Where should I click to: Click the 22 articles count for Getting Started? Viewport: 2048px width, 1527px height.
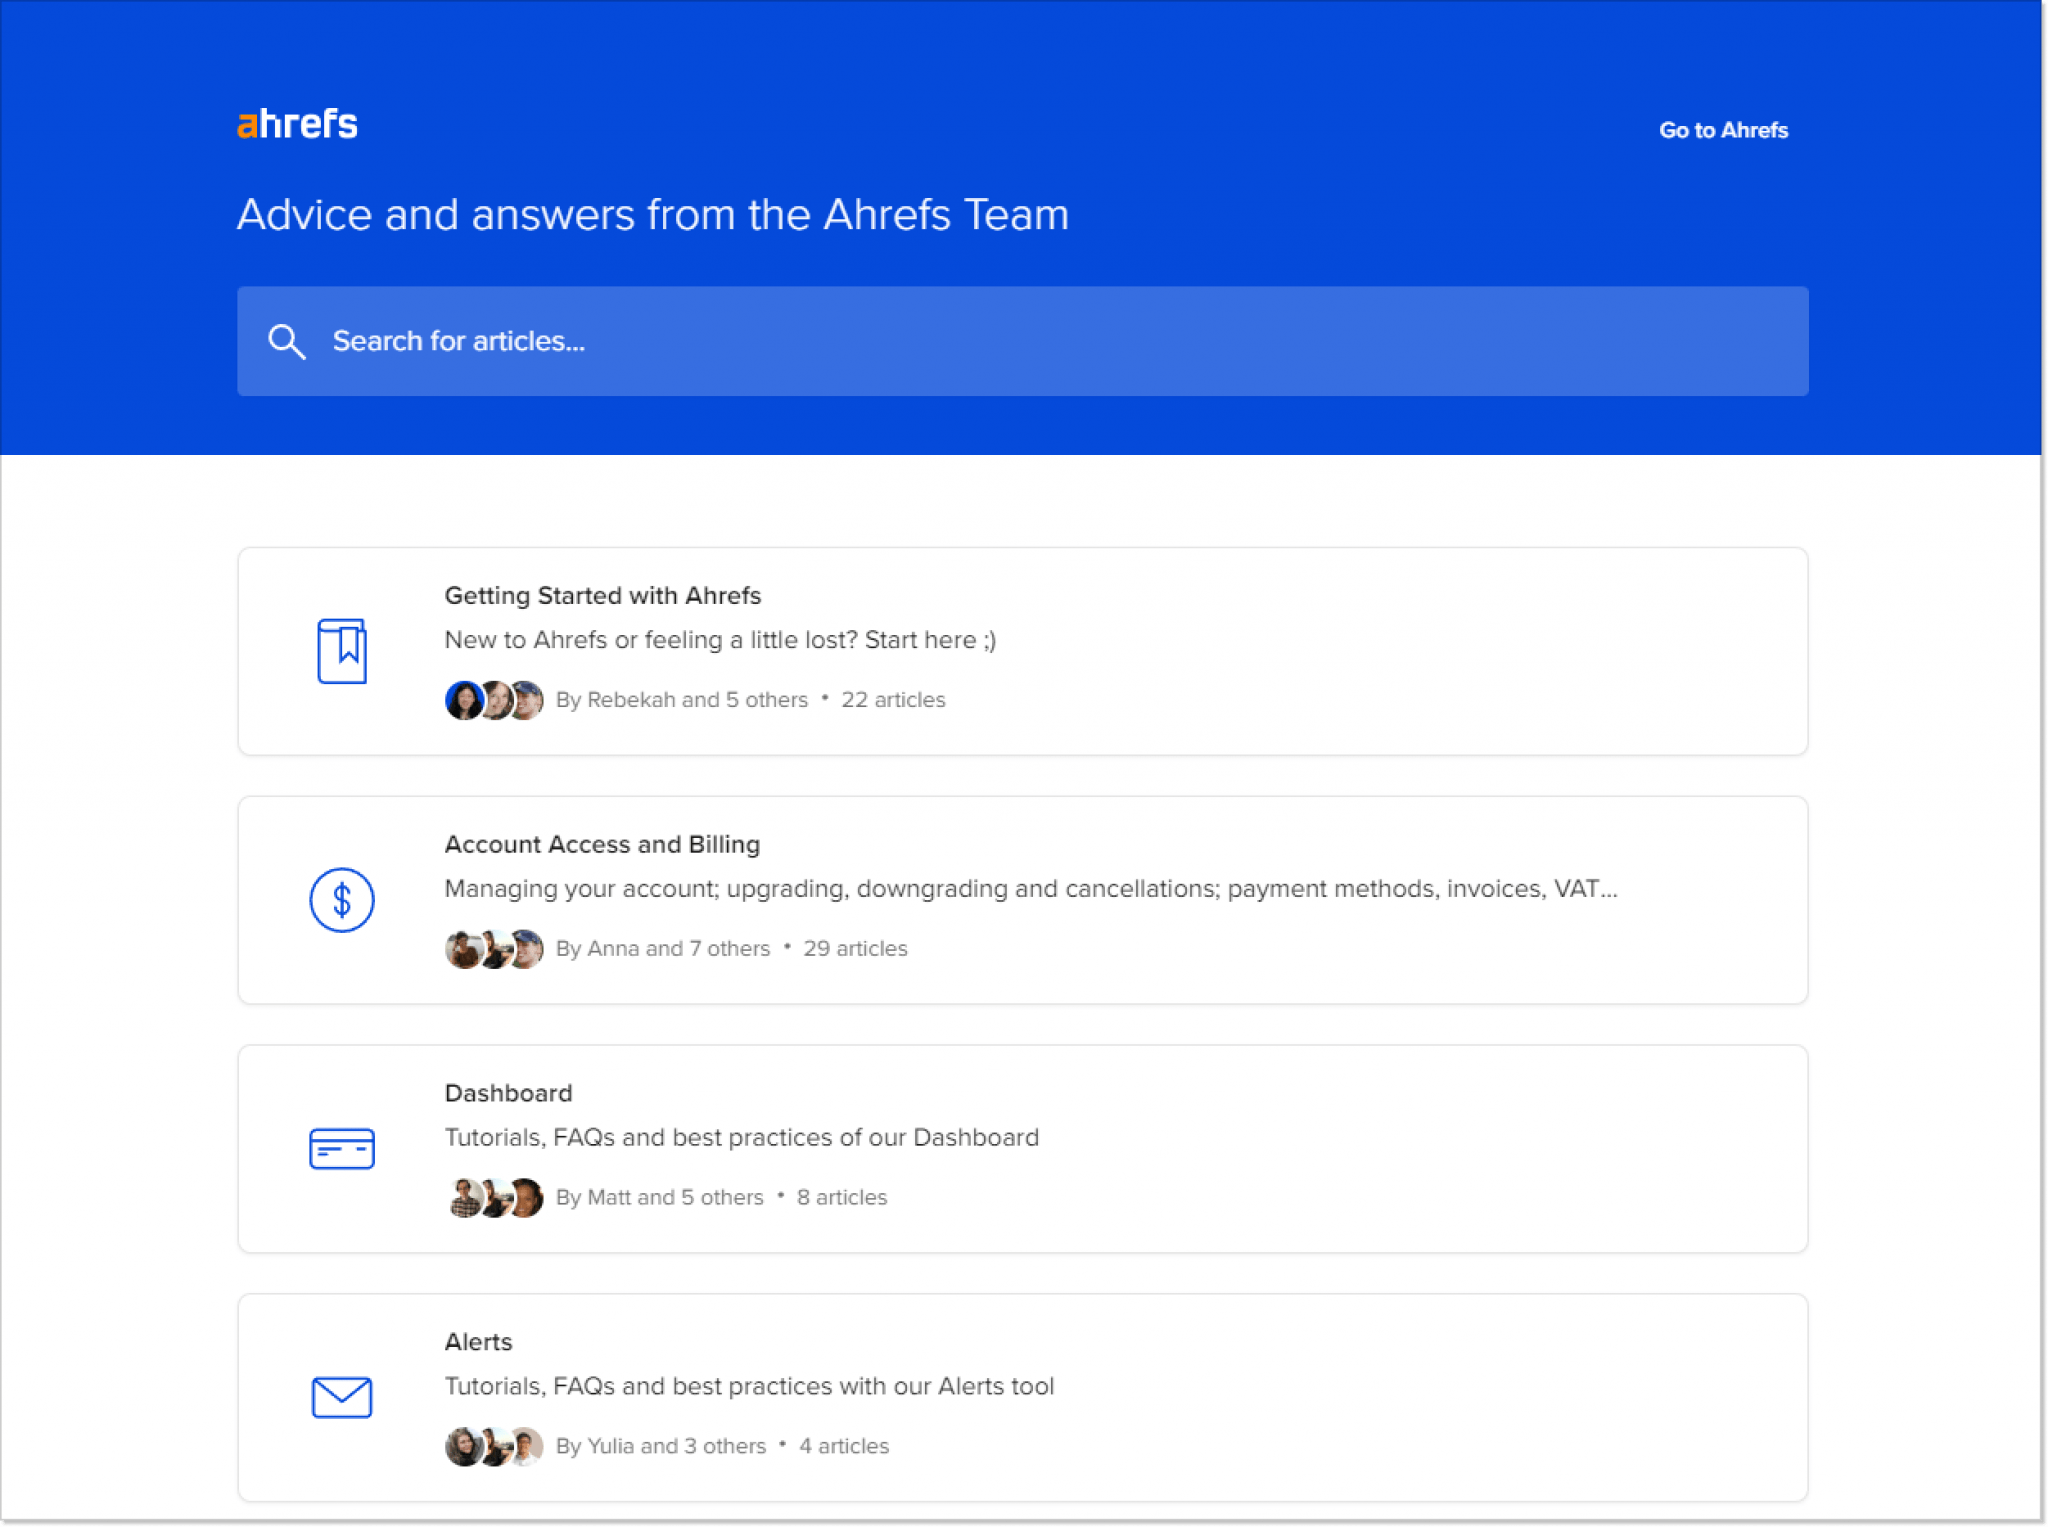coord(893,700)
